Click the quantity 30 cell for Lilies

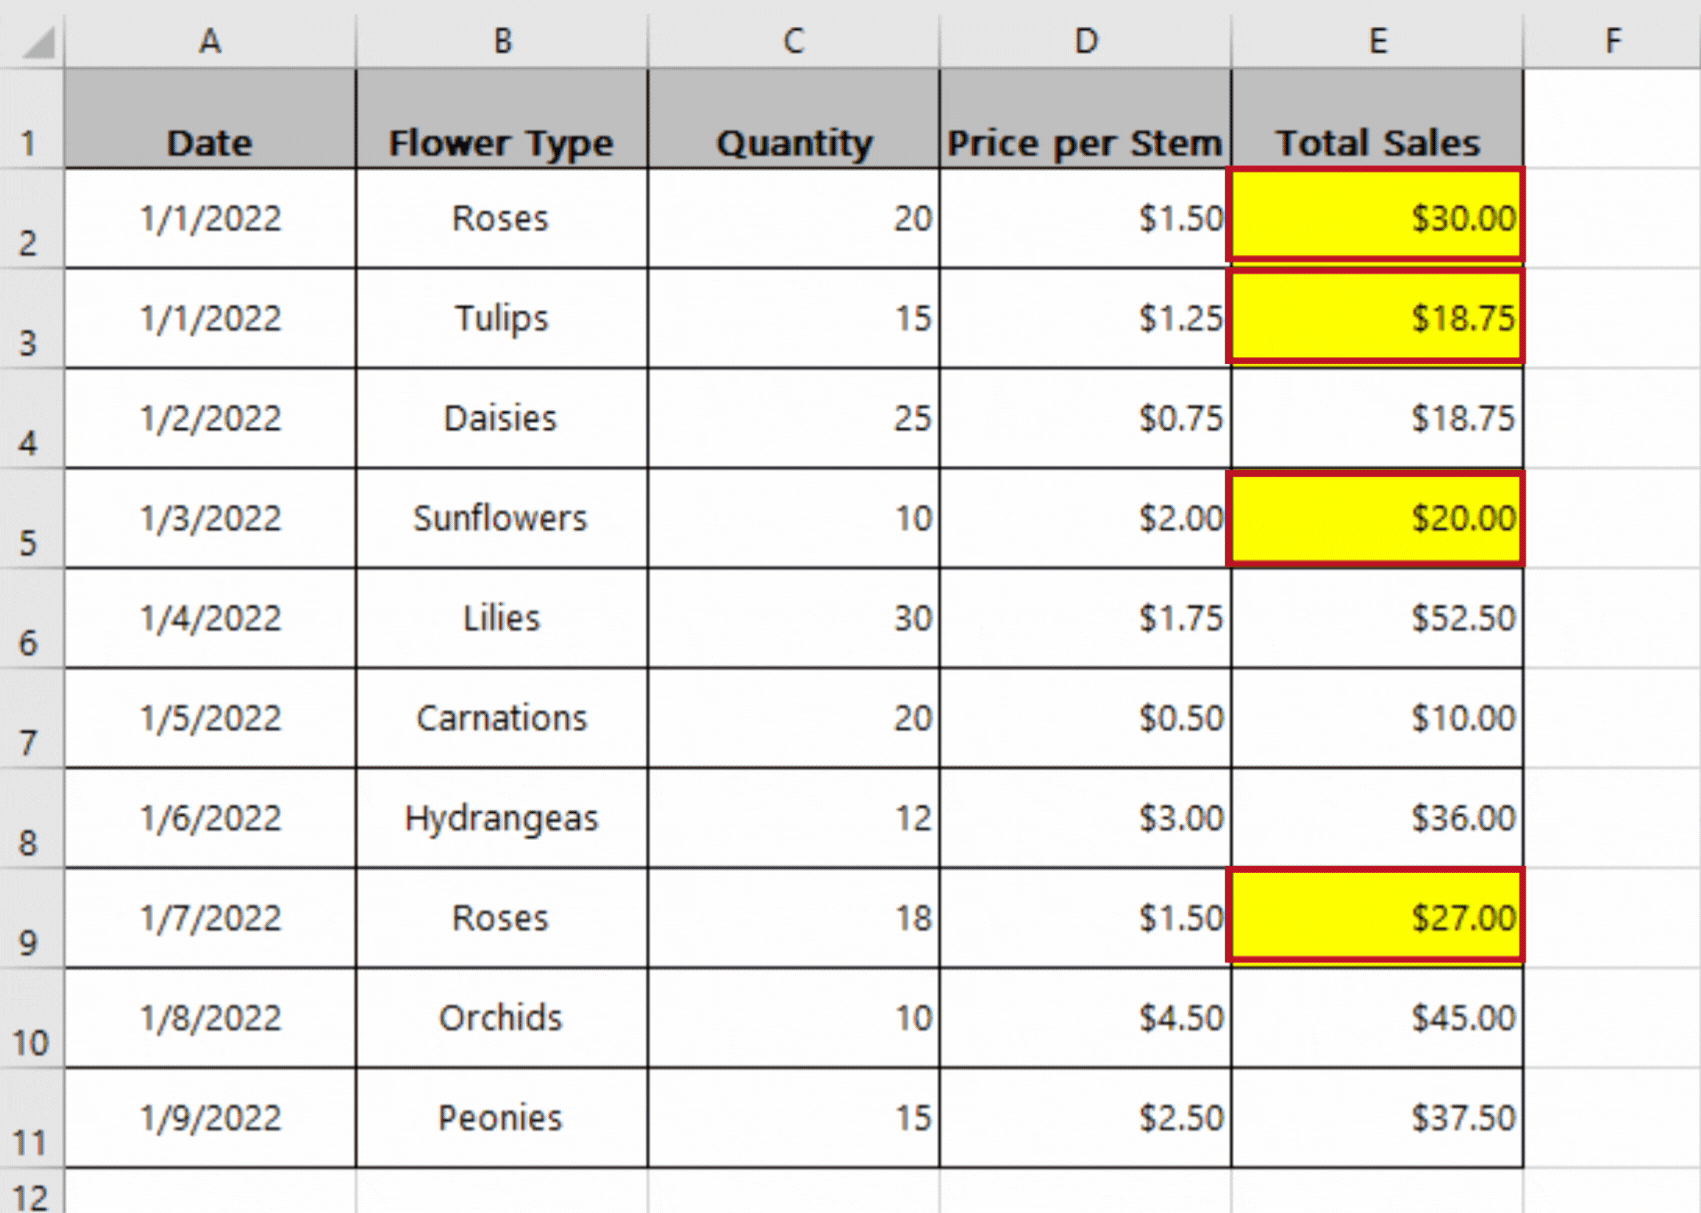point(793,618)
